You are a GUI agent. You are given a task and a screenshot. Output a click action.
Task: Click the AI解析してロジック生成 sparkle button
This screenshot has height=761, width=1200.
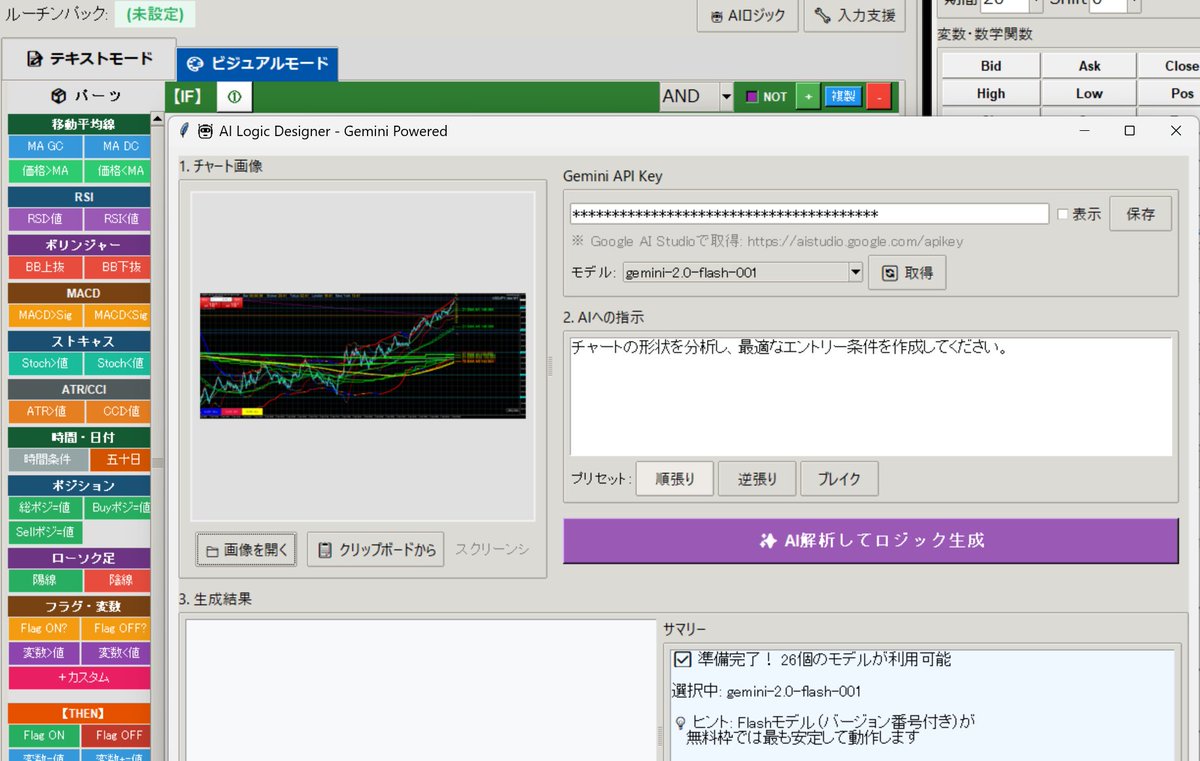click(870, 540)
